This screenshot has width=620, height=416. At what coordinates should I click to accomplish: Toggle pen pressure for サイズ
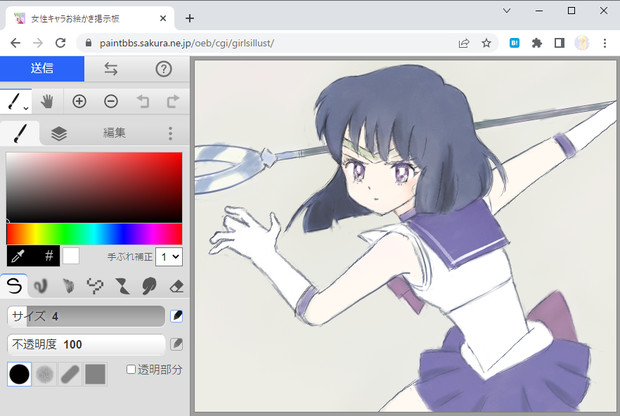177,316
